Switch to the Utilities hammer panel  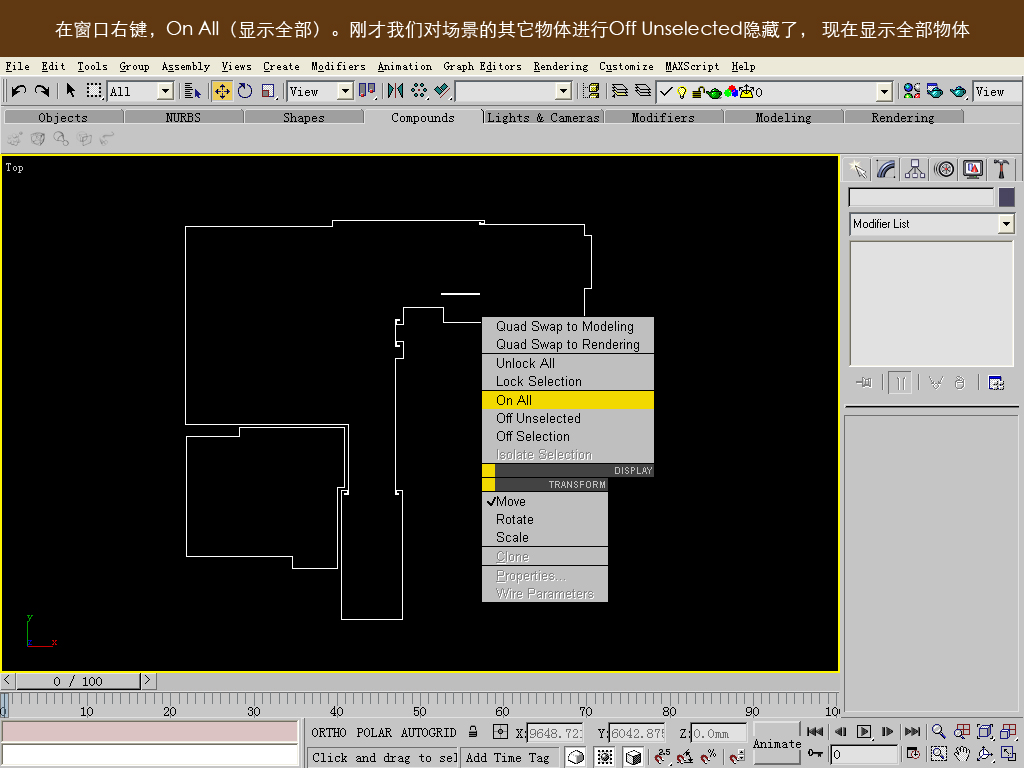1001,169
